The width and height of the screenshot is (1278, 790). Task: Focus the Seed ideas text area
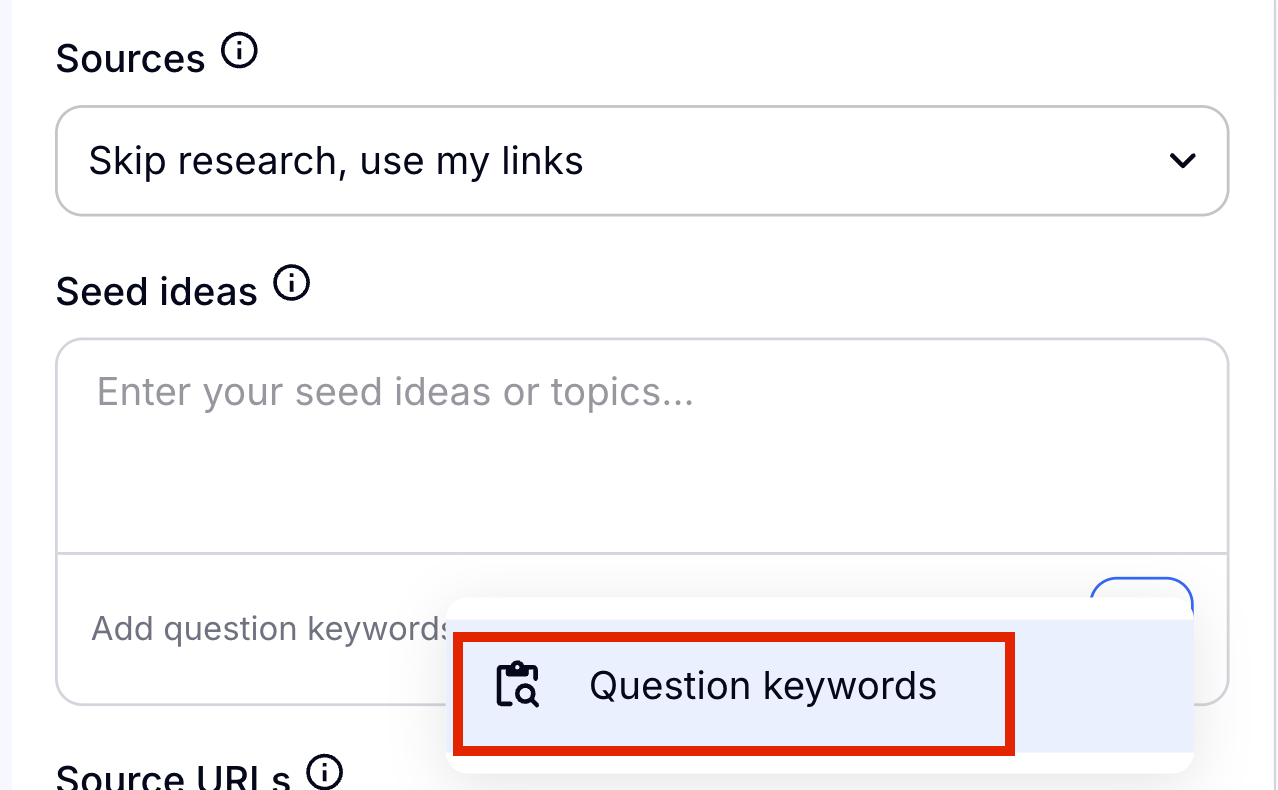pos(642,446)
